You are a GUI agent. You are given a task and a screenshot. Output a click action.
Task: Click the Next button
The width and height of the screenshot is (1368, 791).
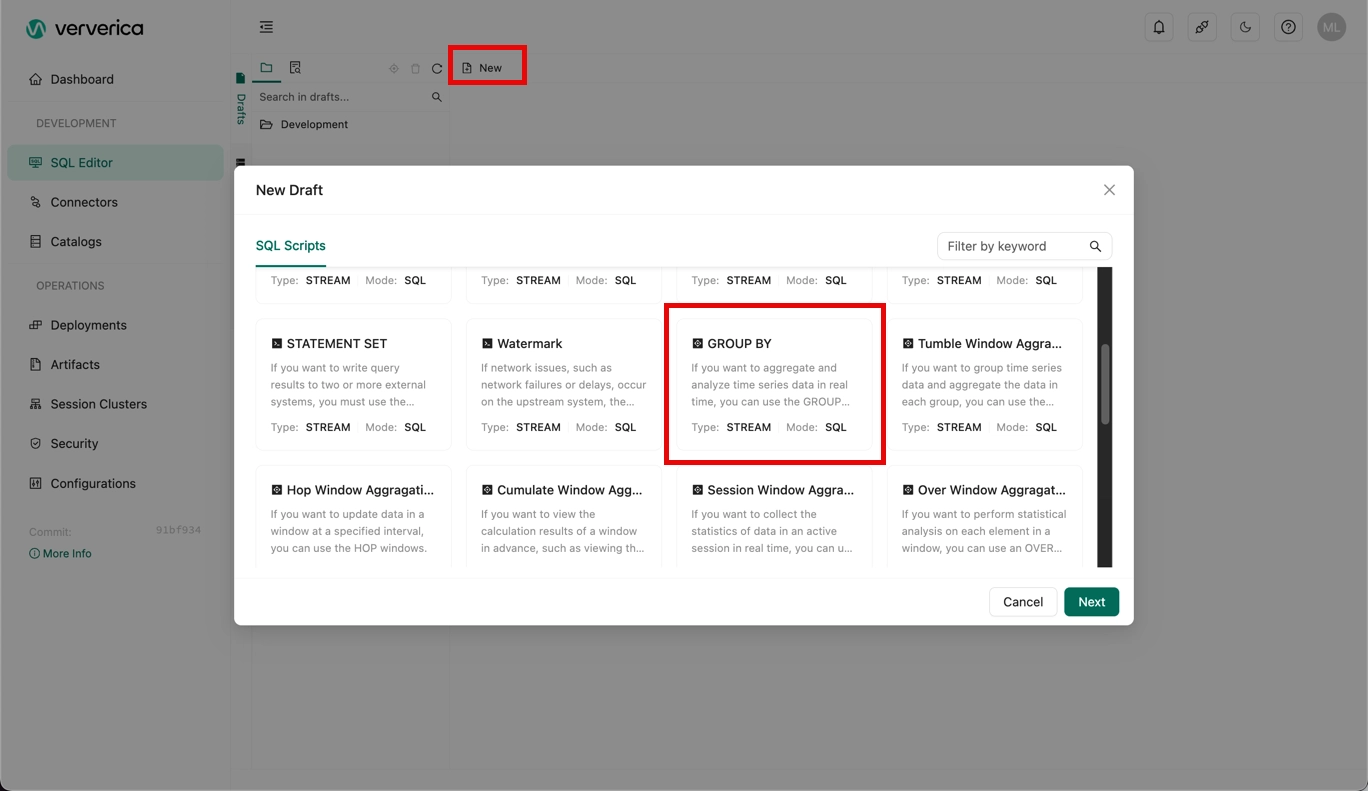[x=1091, y=602]
